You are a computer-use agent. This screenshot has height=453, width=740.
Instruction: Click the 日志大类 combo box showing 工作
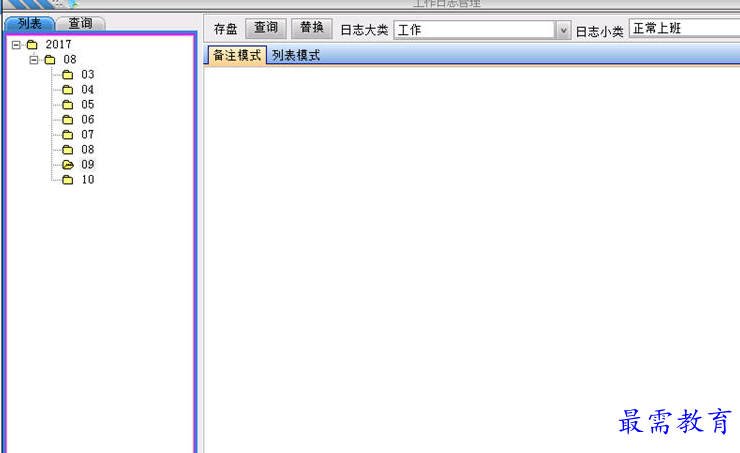(482, 30)
